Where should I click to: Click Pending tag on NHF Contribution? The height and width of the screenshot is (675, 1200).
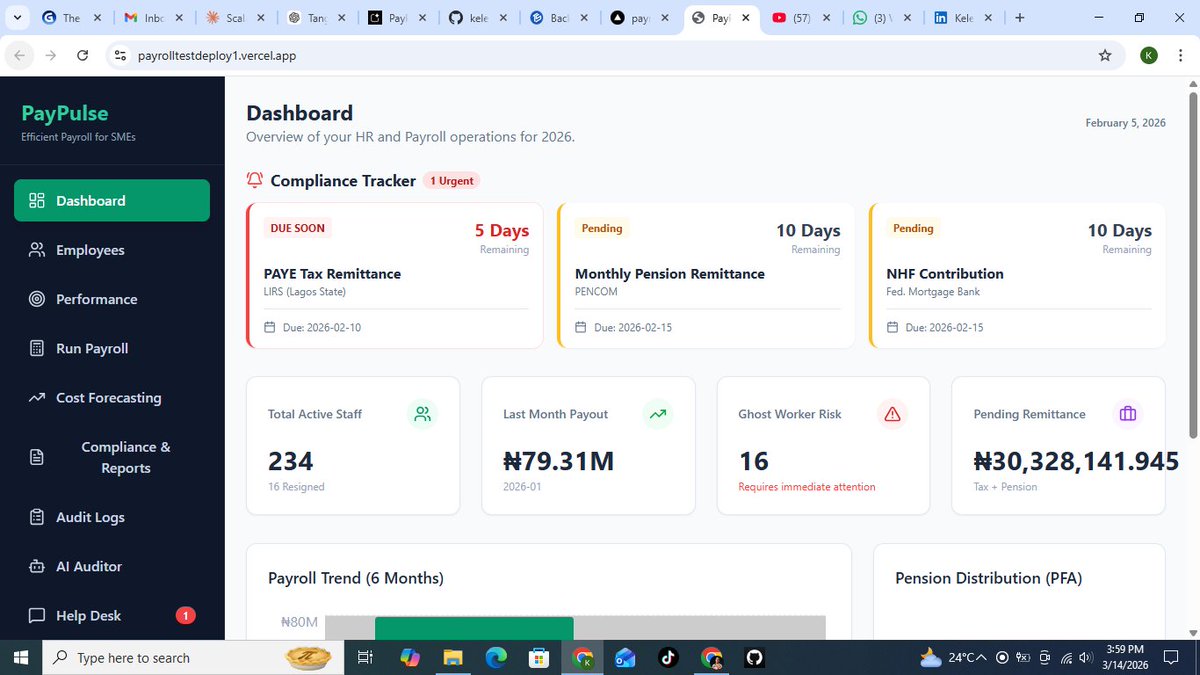(x=913, y=228)
